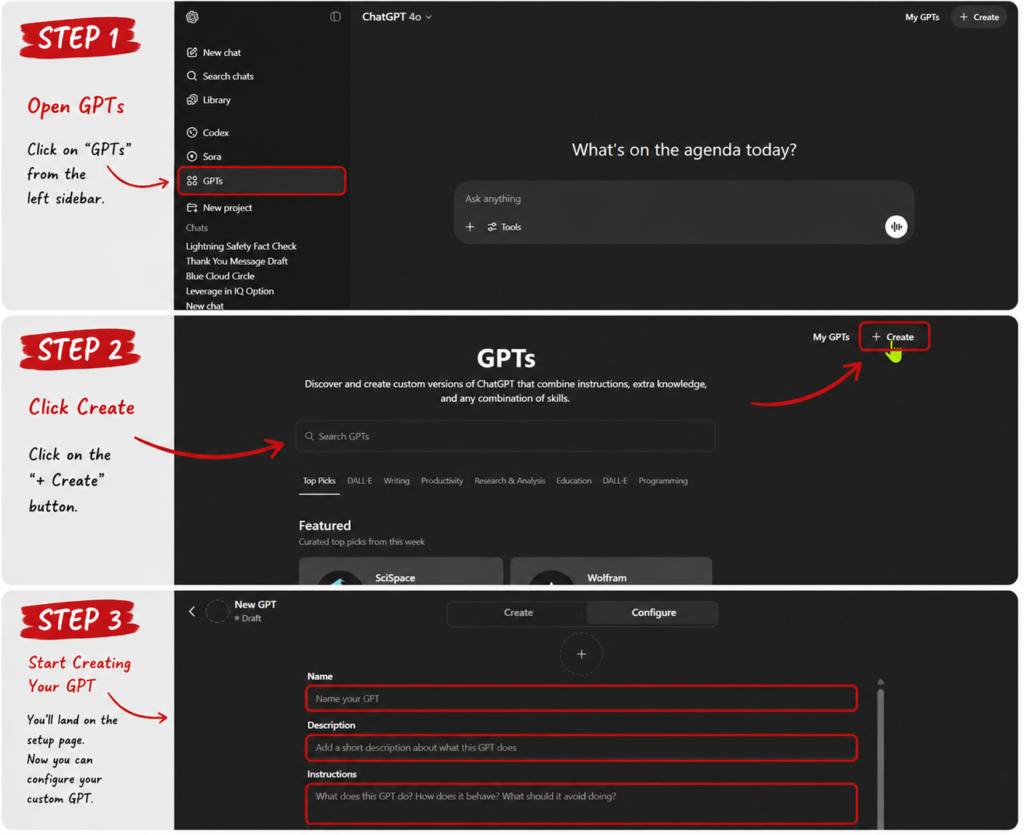Click the ChatGPT logo icon in sidebar
This screenshot has width=1024, height=835.
tap(192, 17)
